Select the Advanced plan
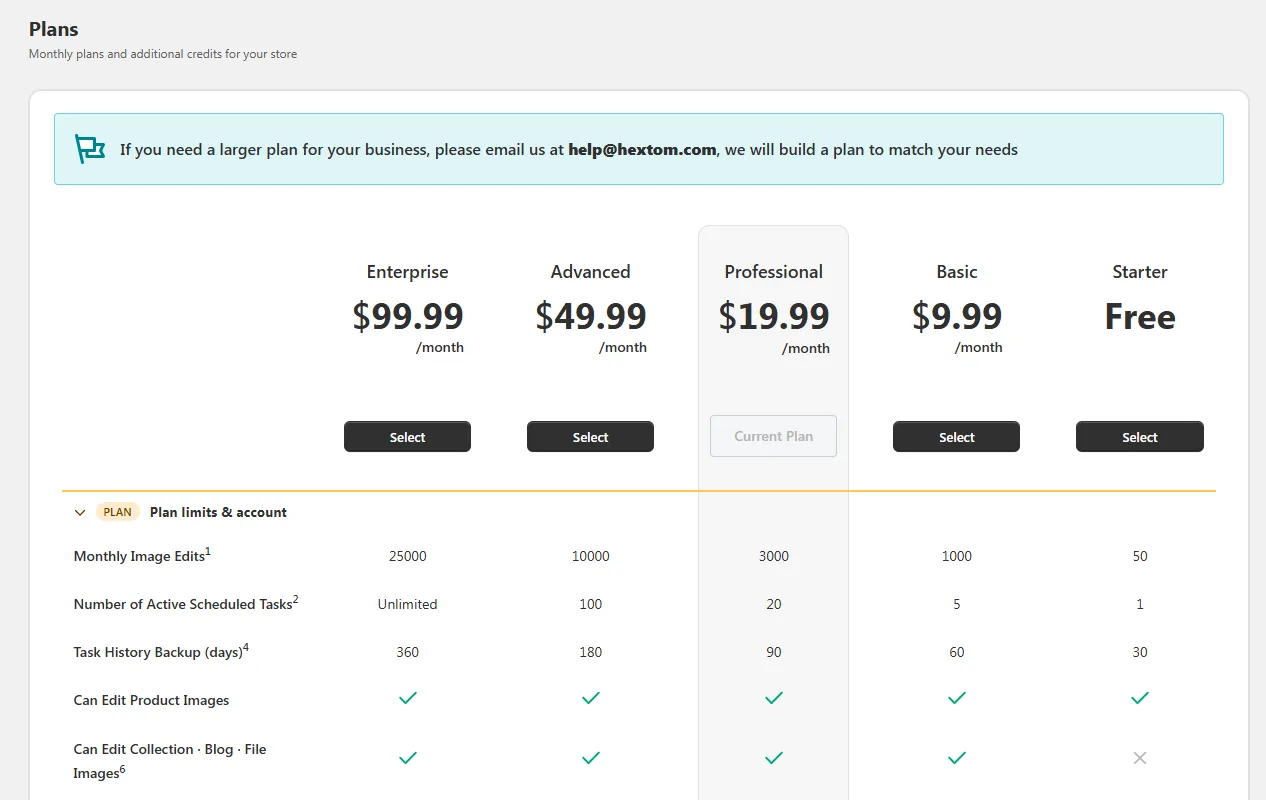This screenshot has width=1266, height=800. click(590, 437)
